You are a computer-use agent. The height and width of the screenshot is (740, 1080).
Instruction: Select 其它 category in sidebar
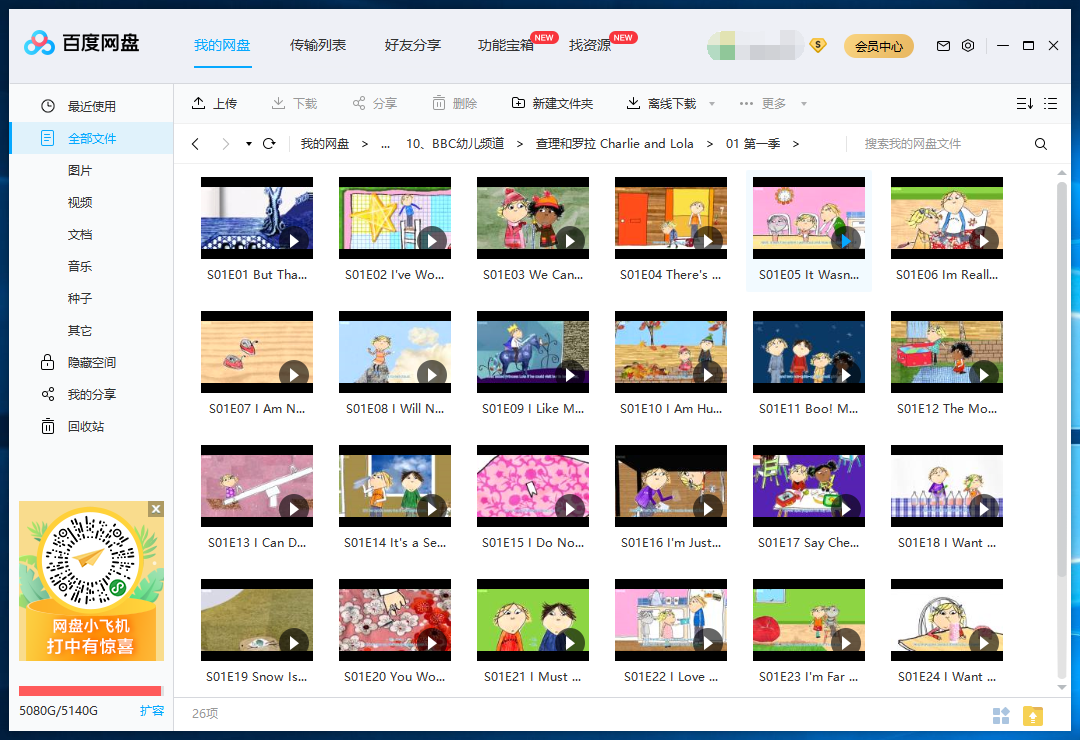[80, 331]
